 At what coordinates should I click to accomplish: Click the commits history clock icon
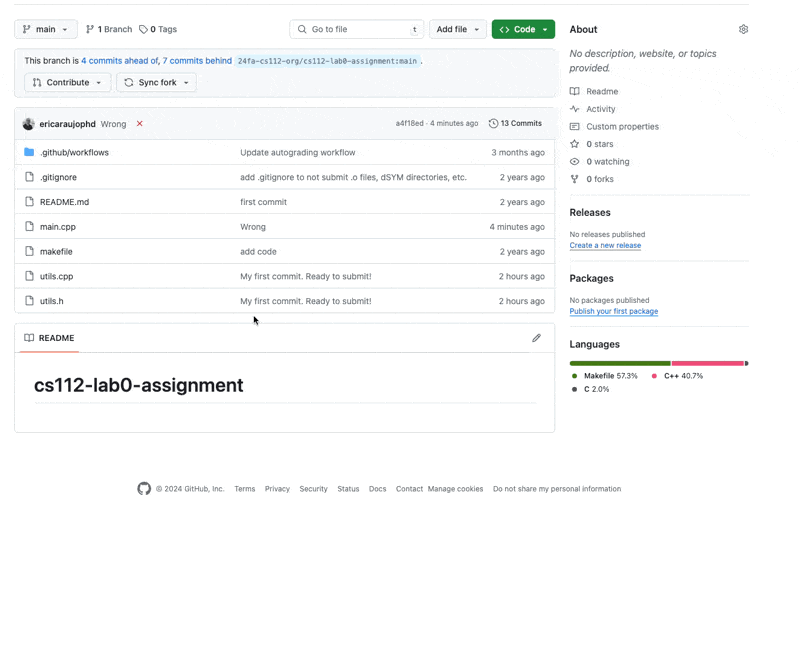(493, 124)
